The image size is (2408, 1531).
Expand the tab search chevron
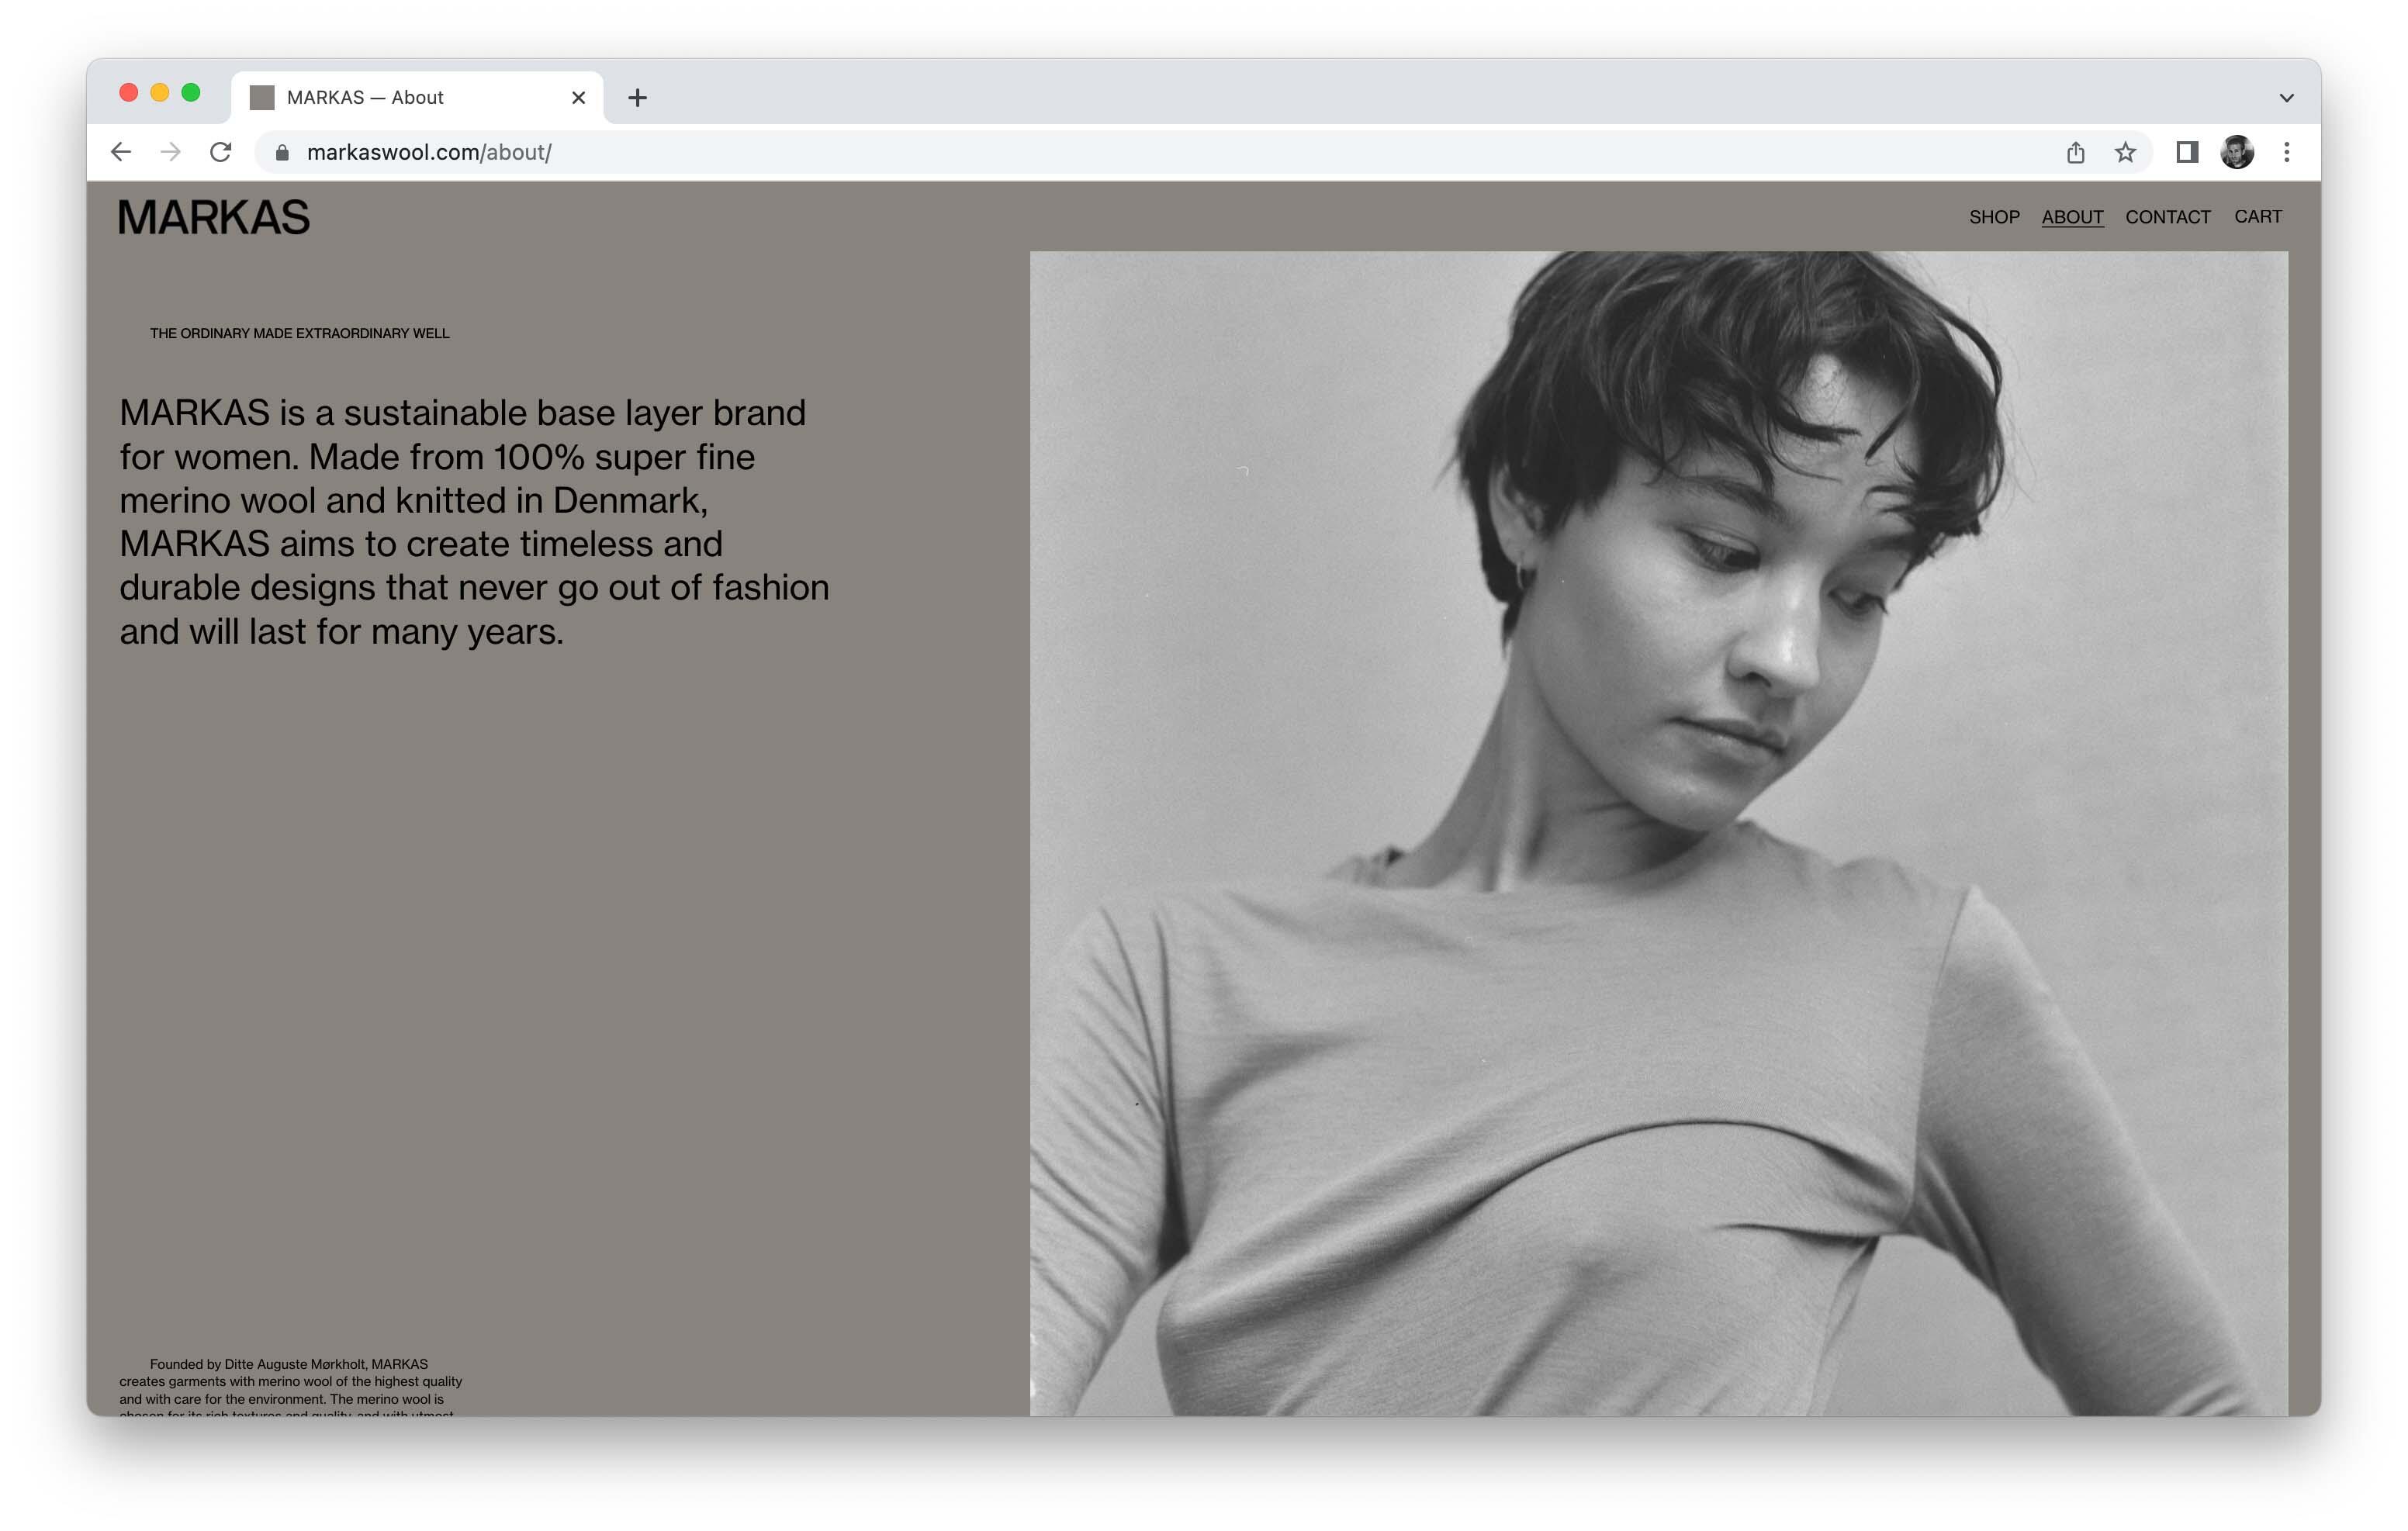coord(2286,98)
